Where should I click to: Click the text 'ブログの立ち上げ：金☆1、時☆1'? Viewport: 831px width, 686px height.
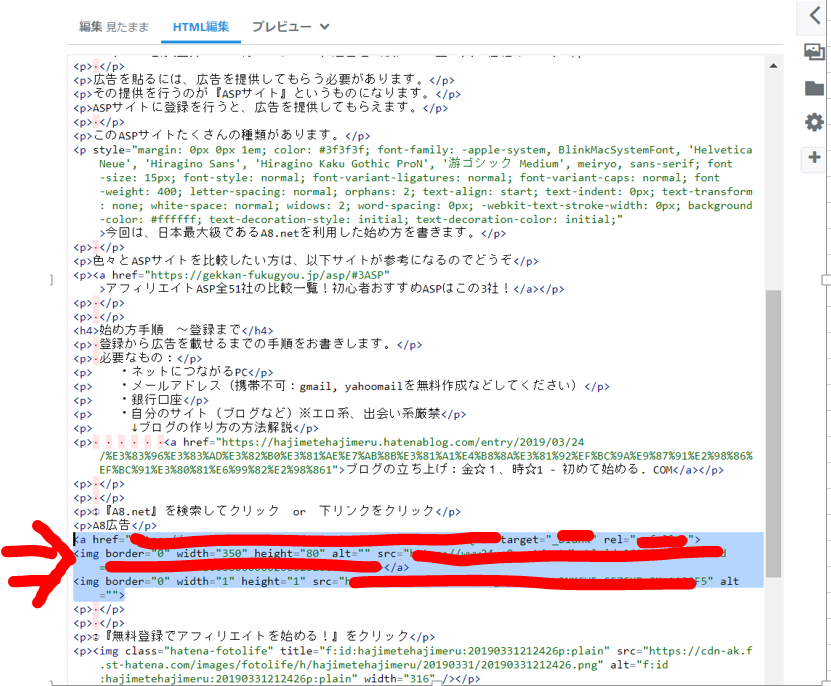tap(444, 470)
